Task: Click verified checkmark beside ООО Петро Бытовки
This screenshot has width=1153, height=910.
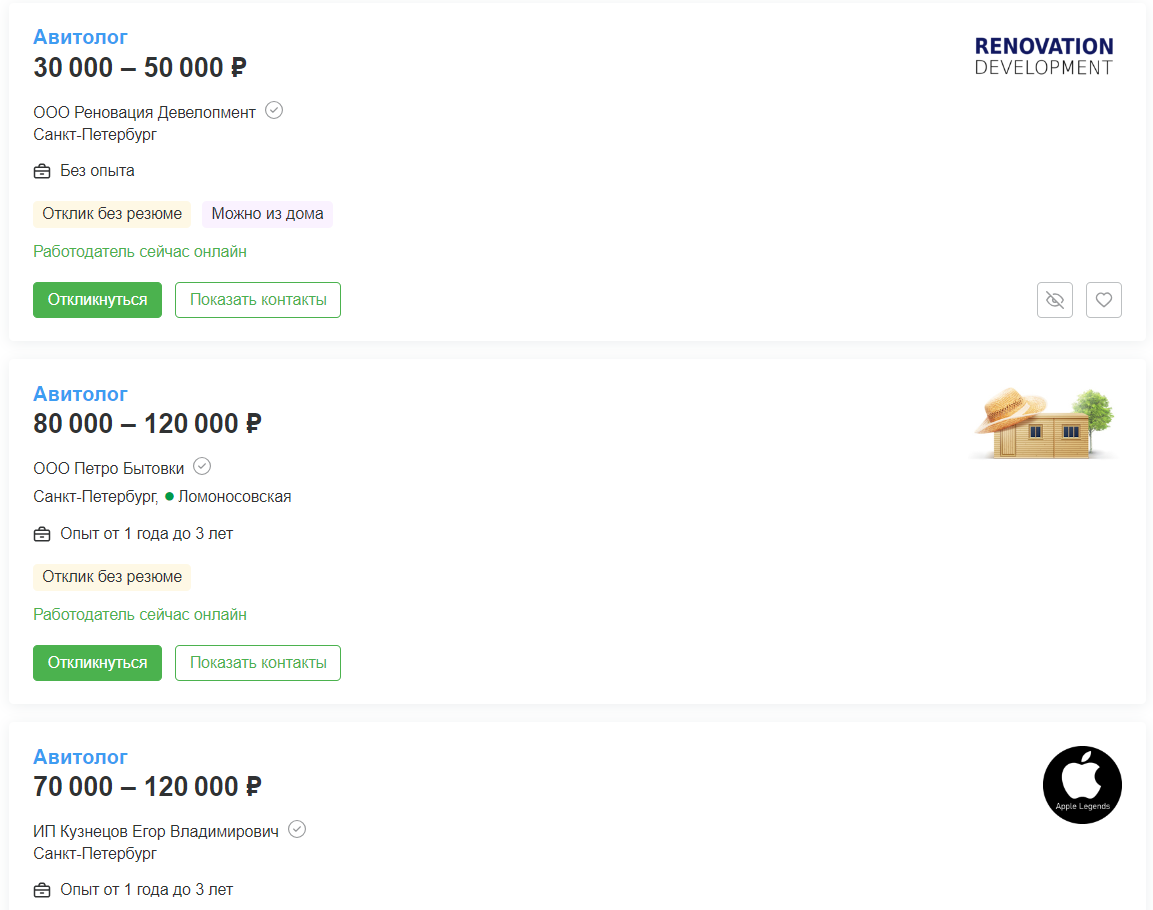Action: tap(202, 467)
